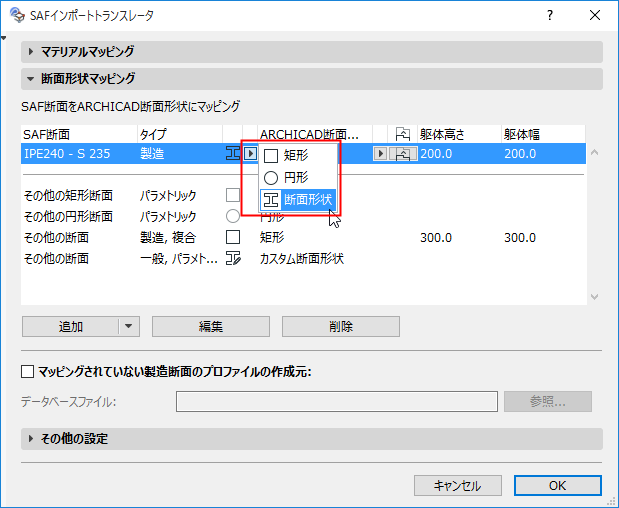The image size is (619, 508).
Task: Close the SAF translator dialog
Action: click(x=595, y=15)
